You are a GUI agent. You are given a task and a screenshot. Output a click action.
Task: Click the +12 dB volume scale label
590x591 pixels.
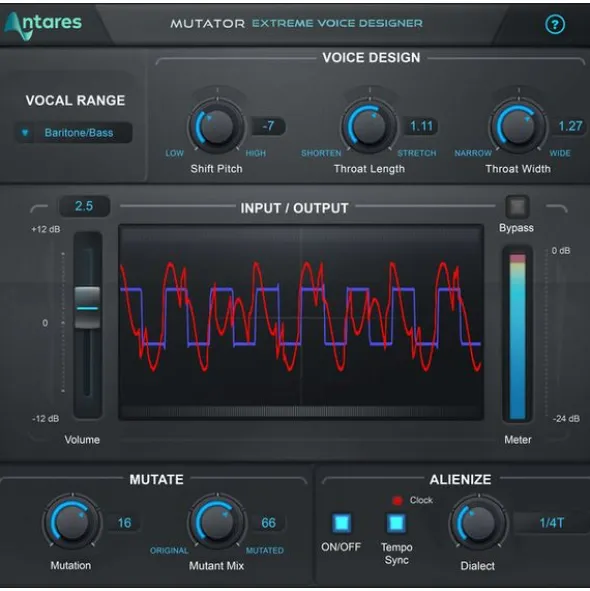(46, 229)
